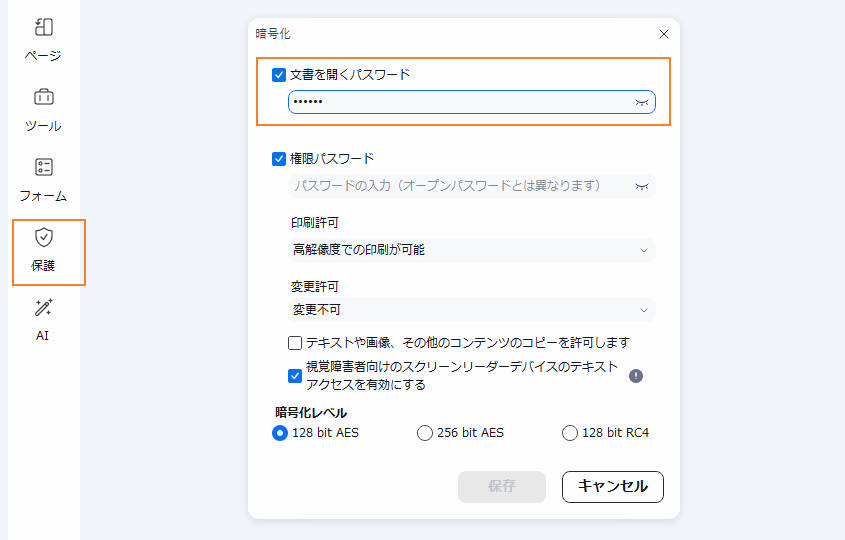Uncheck the 権限パスワード checkbox
The image size is (845, 540).
click(x=279, y=159)
